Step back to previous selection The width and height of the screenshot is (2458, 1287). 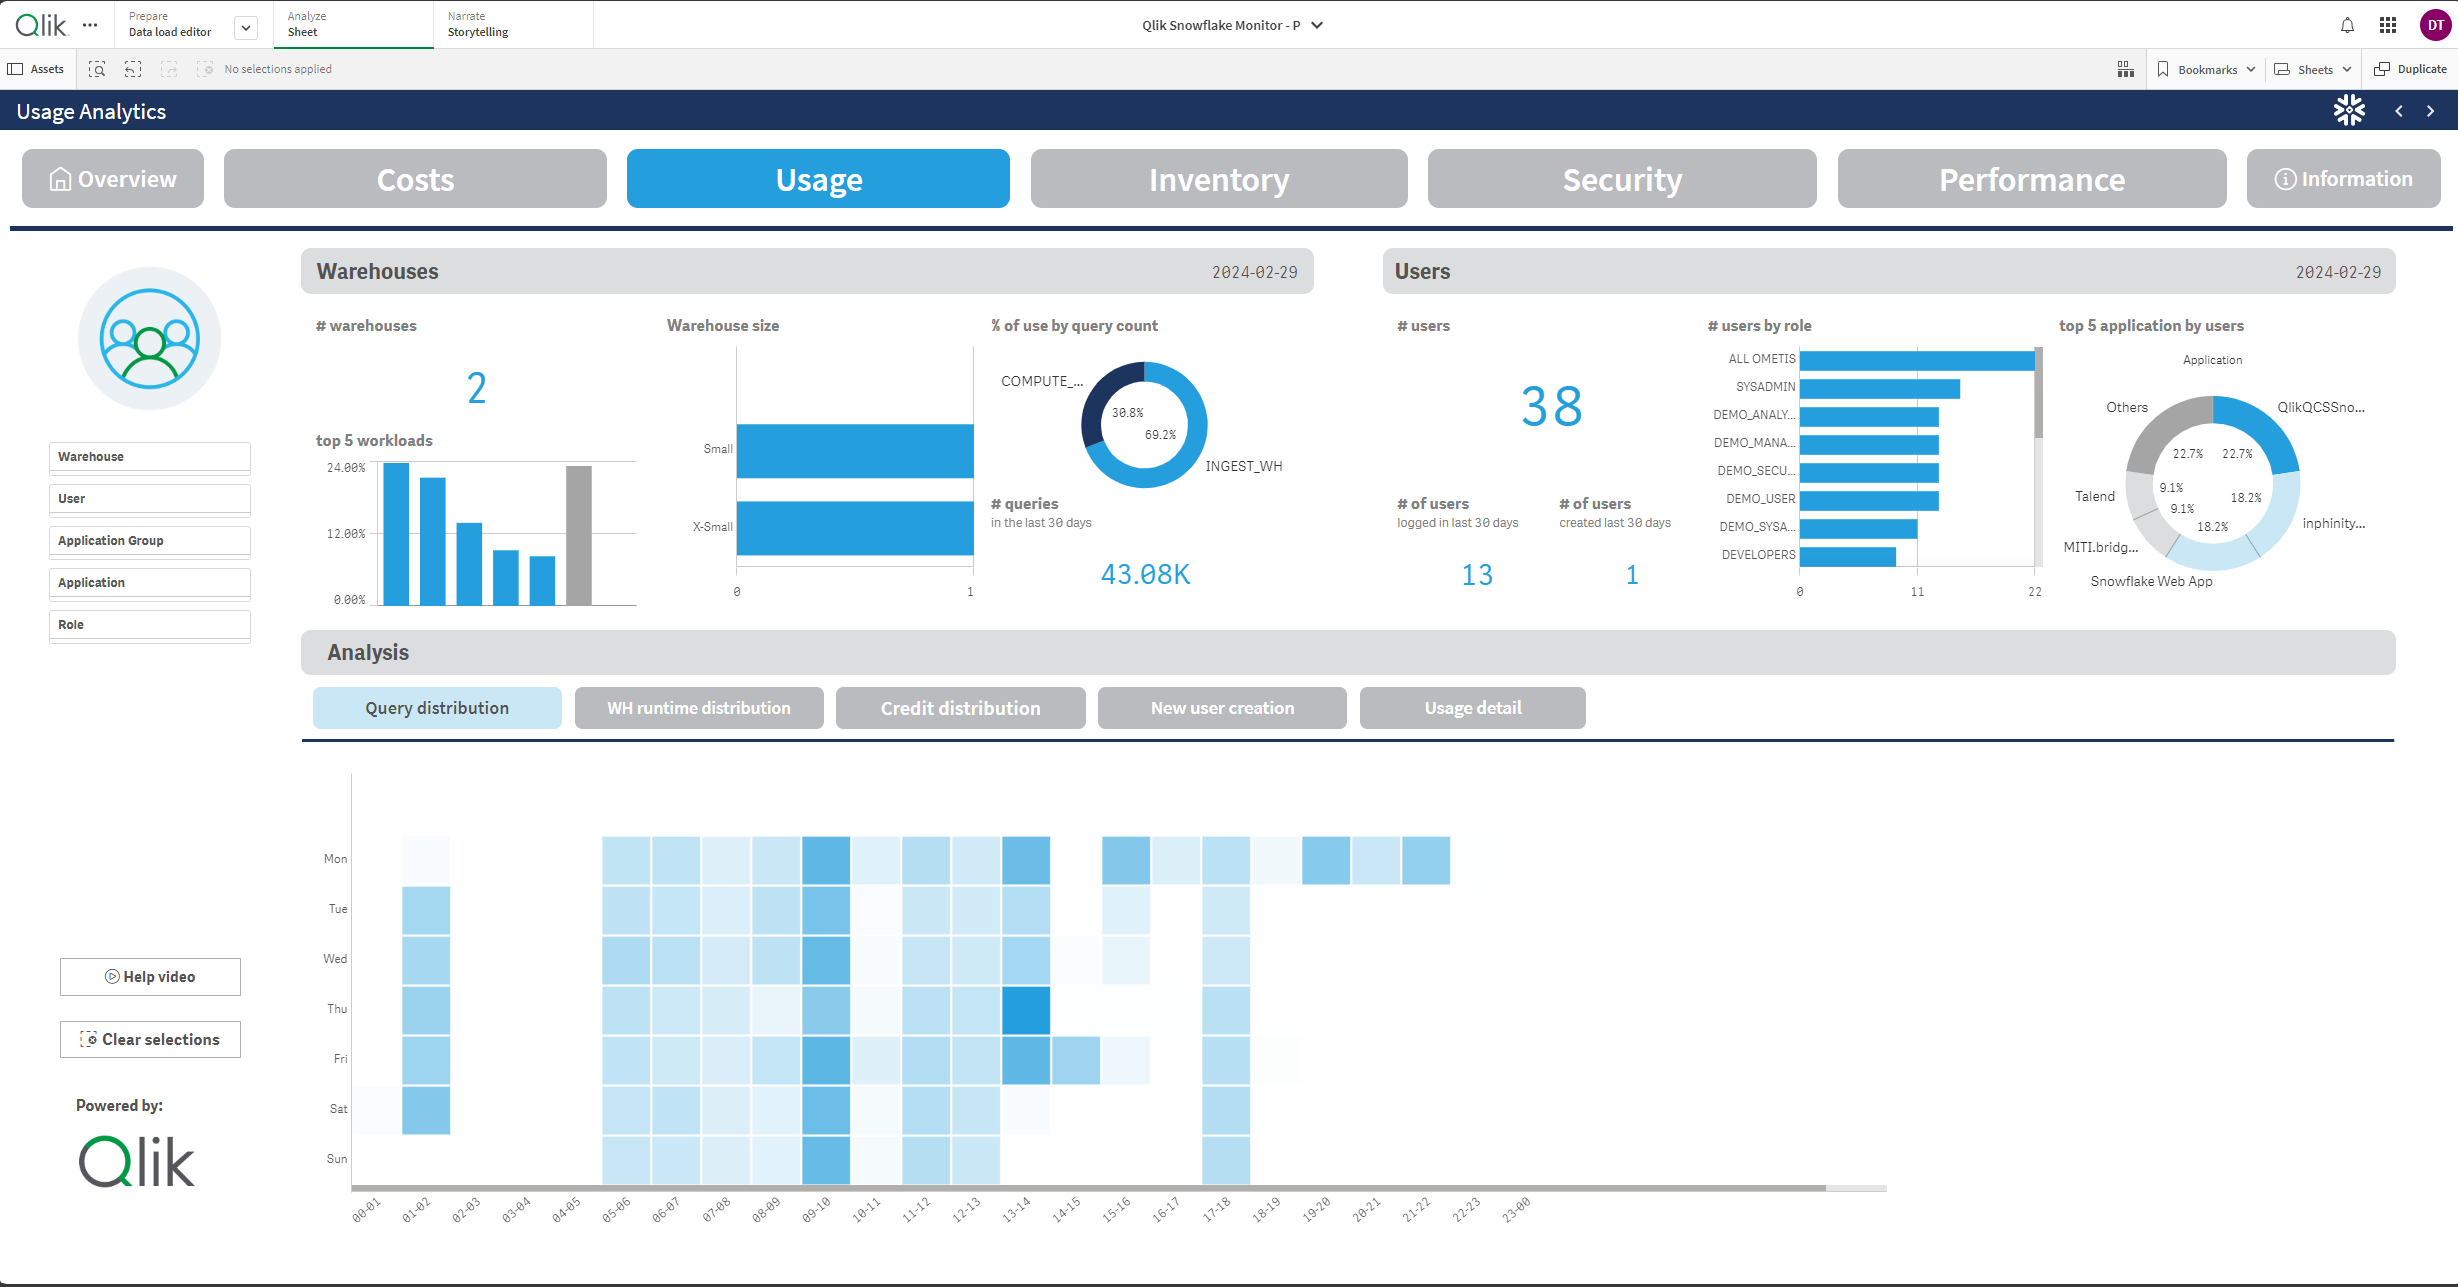pos(133,68)
